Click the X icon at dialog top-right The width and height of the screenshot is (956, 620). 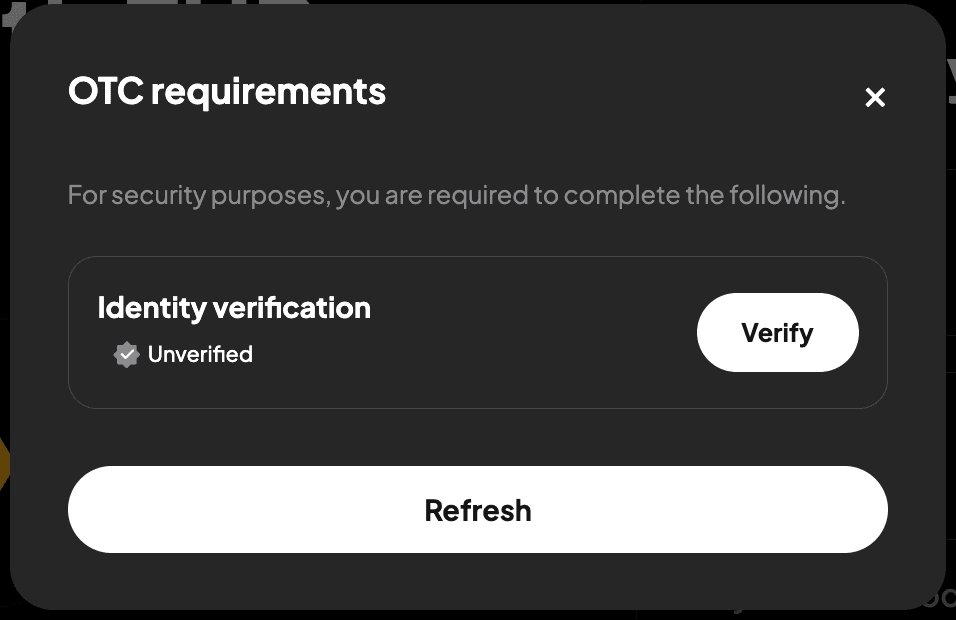tap(875, 97)
